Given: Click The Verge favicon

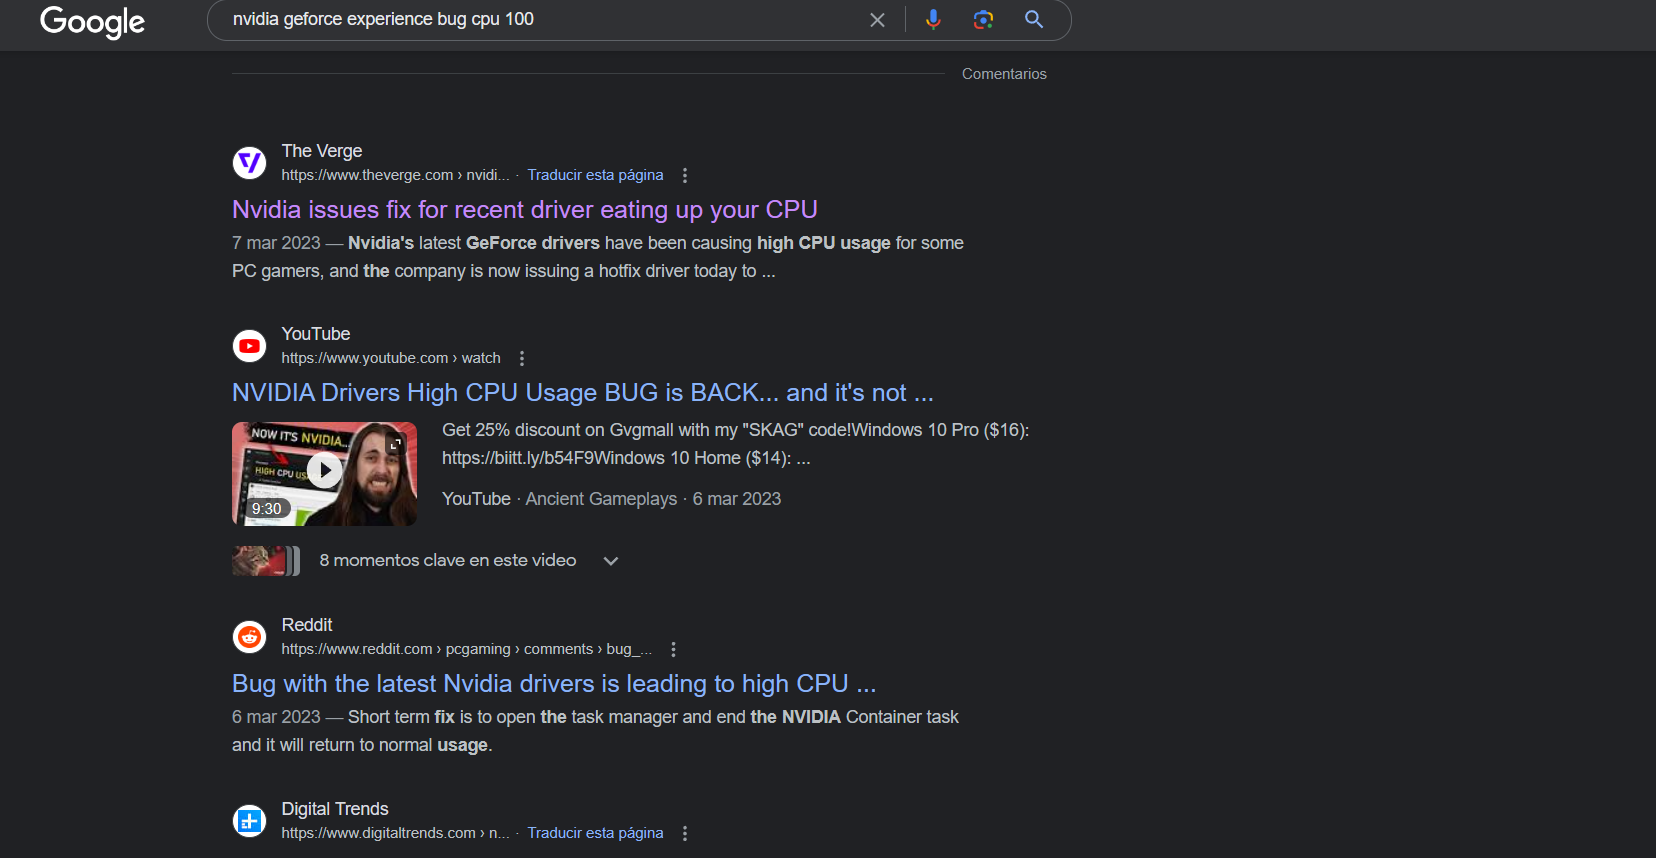Looking at the screenshot, I should [249, 162].
